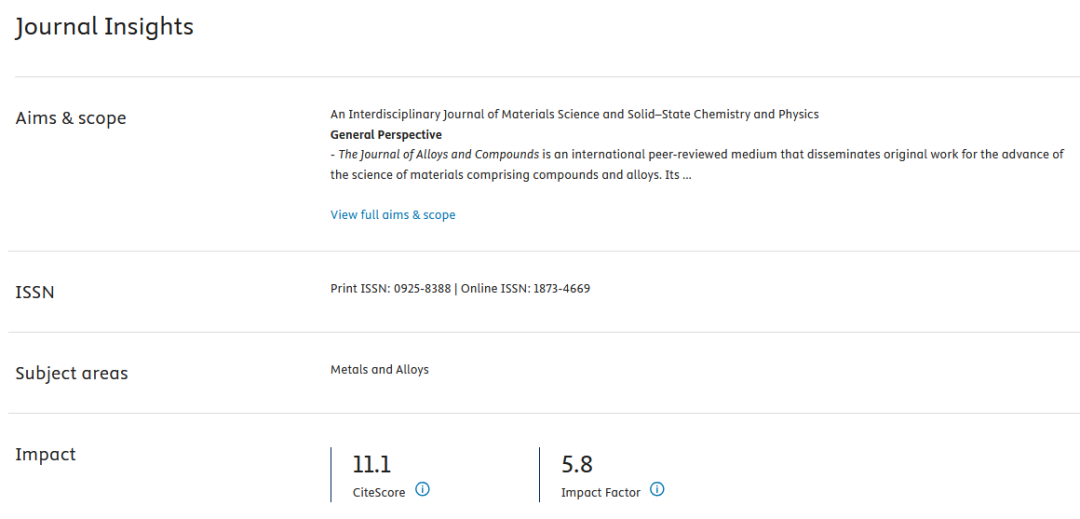This screenshot has width=1080, height=519.
Task: Select the 11.1 CiteScore value
Action: click(372, 465)
